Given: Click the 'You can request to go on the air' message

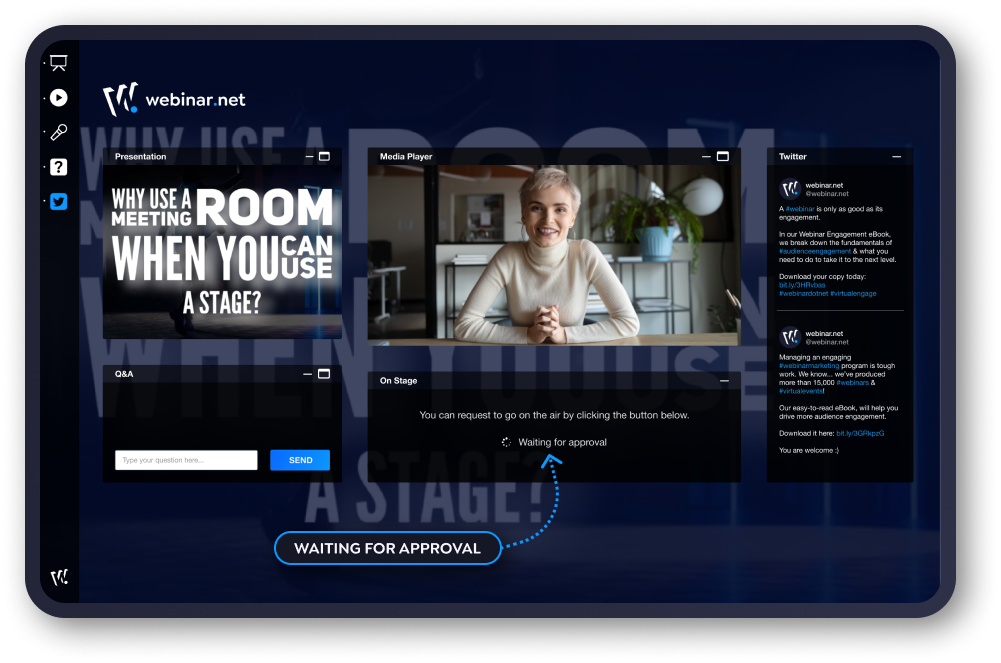Looking at the screenshot, I should pos(554,415).
